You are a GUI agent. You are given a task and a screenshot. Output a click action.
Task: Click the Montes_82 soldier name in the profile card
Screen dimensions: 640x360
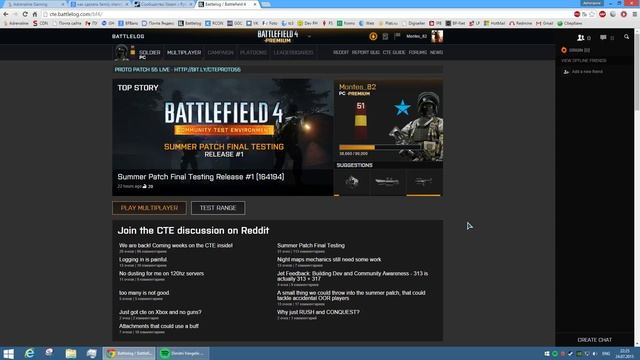point(358,87)
